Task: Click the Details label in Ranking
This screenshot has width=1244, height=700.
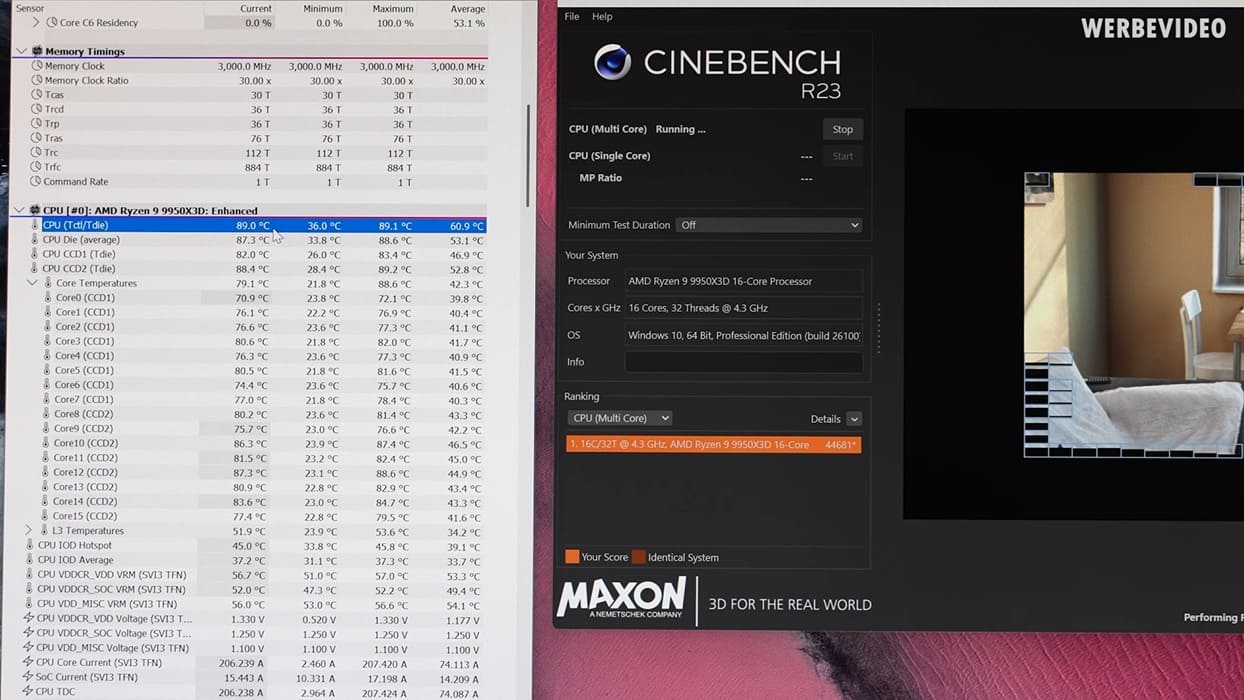Action: pyautogui.click(x=825, y=419)
